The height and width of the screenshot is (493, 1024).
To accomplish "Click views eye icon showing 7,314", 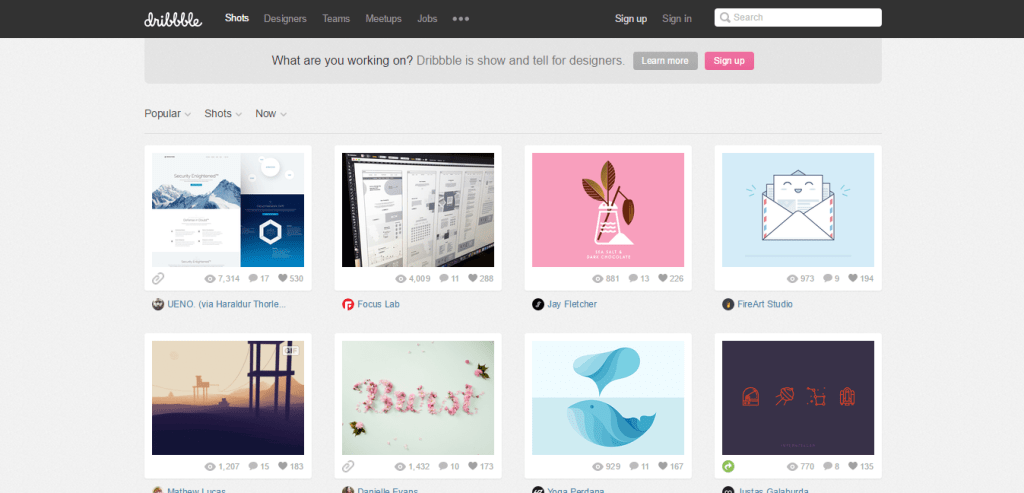I will (210, 279).
